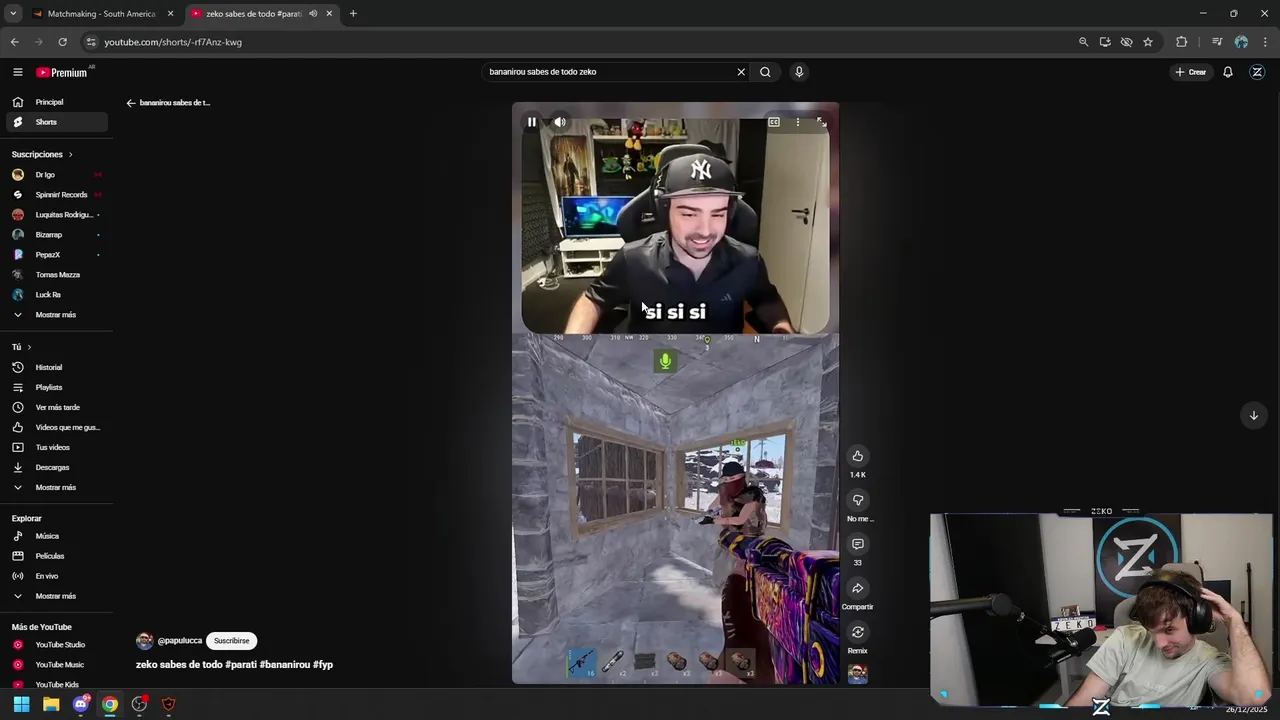Navigate back in Chrome

(14, 42)
